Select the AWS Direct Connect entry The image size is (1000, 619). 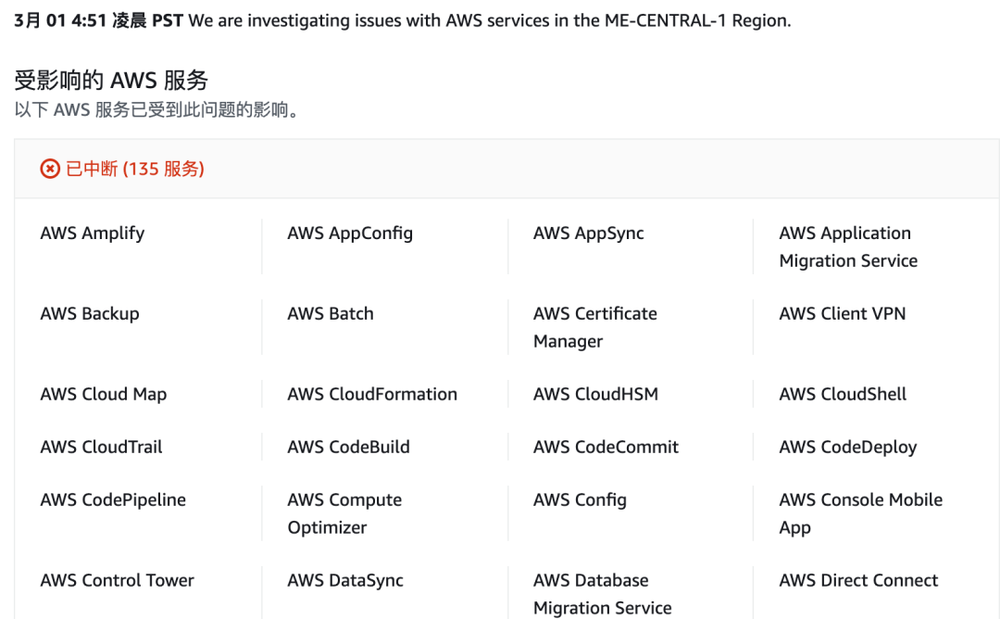[x=858, y=580]
